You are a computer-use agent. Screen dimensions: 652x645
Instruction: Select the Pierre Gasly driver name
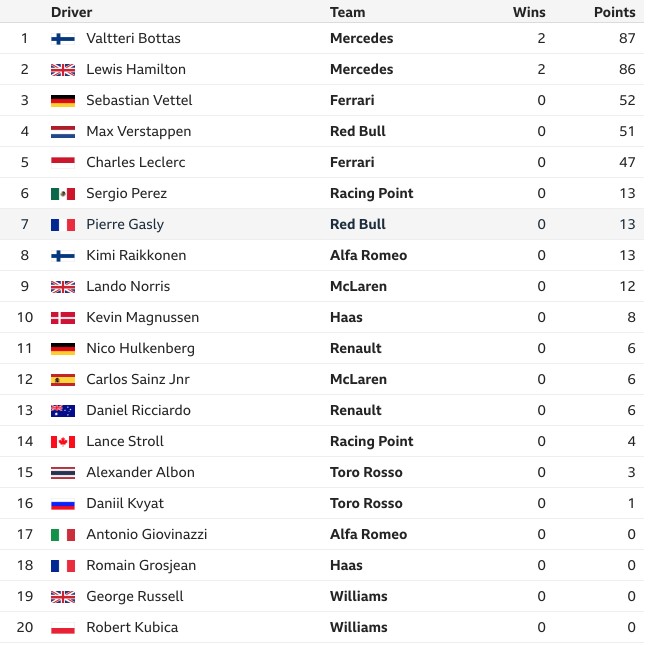[125, 225]
